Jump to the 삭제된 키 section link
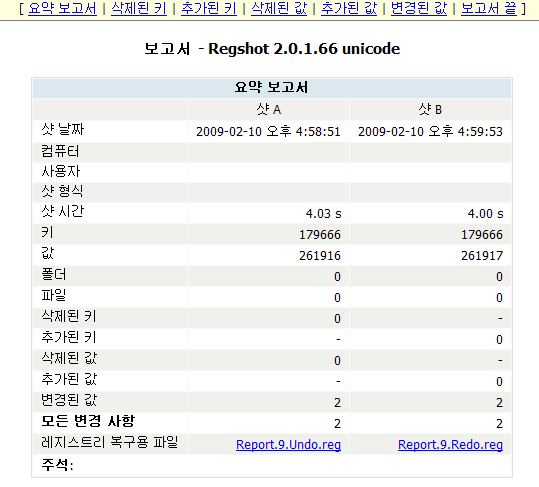Viewport: 539px width, 487px height. point(139,8)
